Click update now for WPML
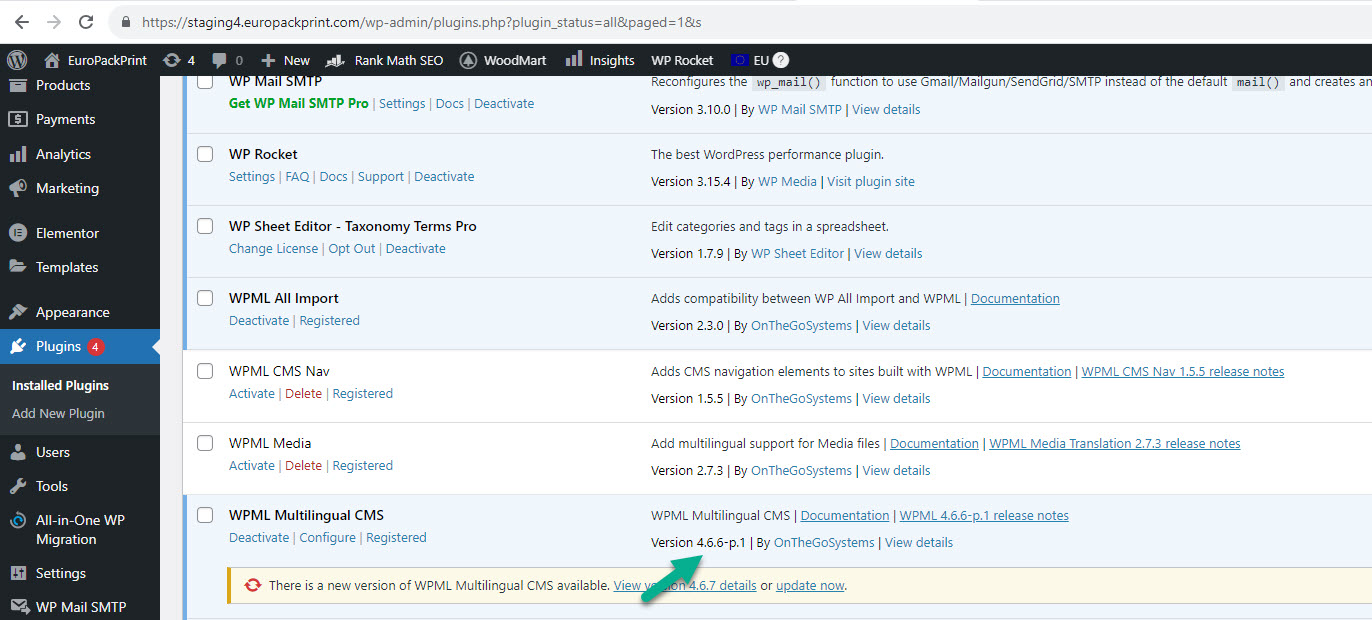 pos(810,585)
